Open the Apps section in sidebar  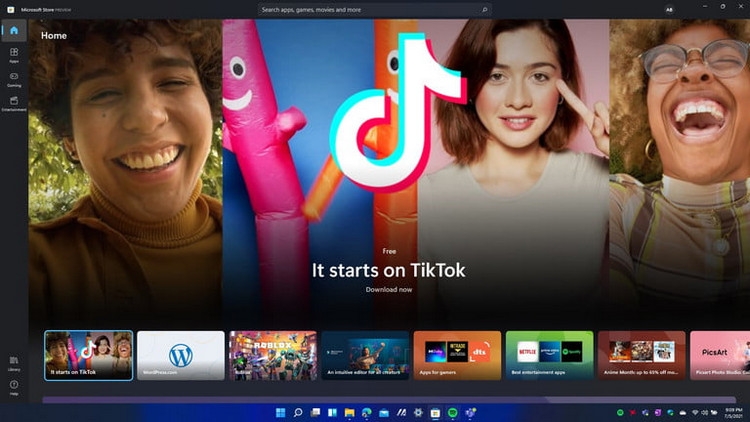tap(14, 55)
